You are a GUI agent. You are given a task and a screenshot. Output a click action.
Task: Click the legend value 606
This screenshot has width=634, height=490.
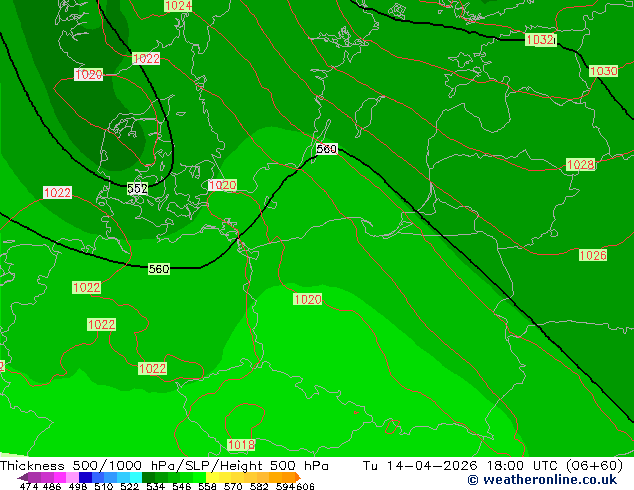pos(305,486)
